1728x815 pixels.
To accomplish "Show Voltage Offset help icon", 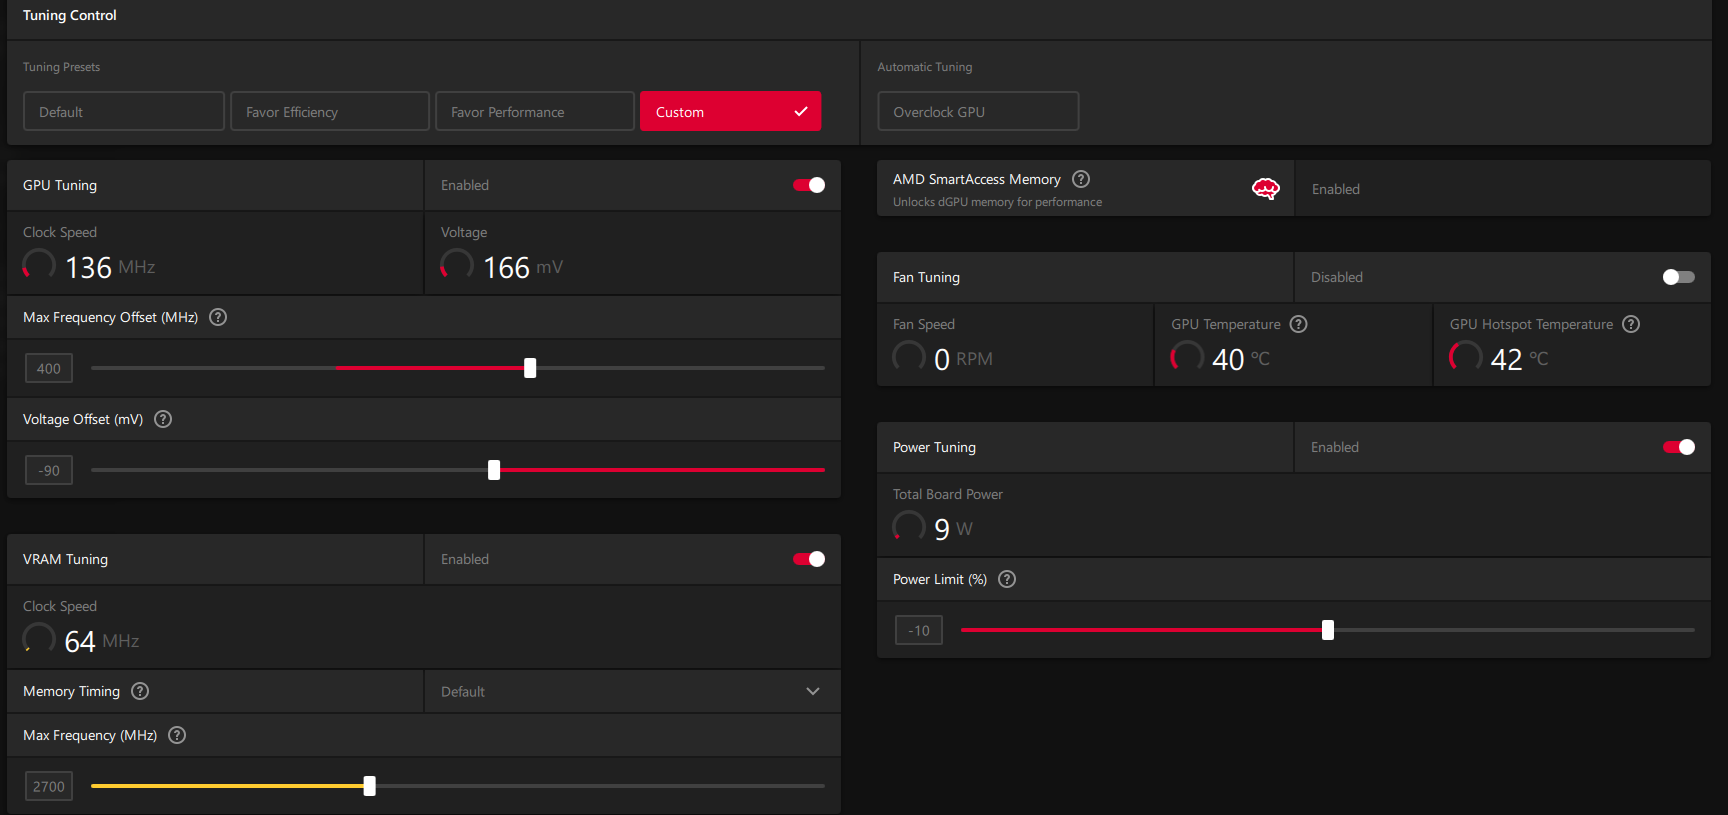I will point(163,419).
